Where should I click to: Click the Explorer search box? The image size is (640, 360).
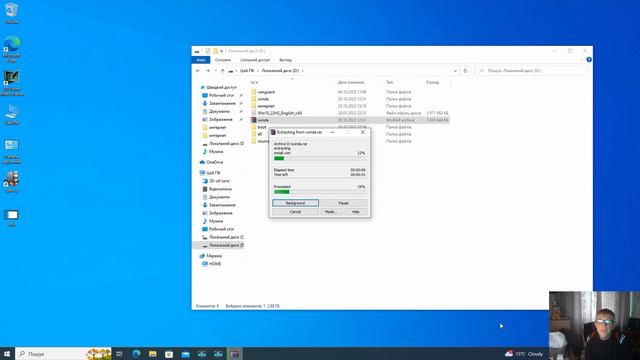(531, 71)
